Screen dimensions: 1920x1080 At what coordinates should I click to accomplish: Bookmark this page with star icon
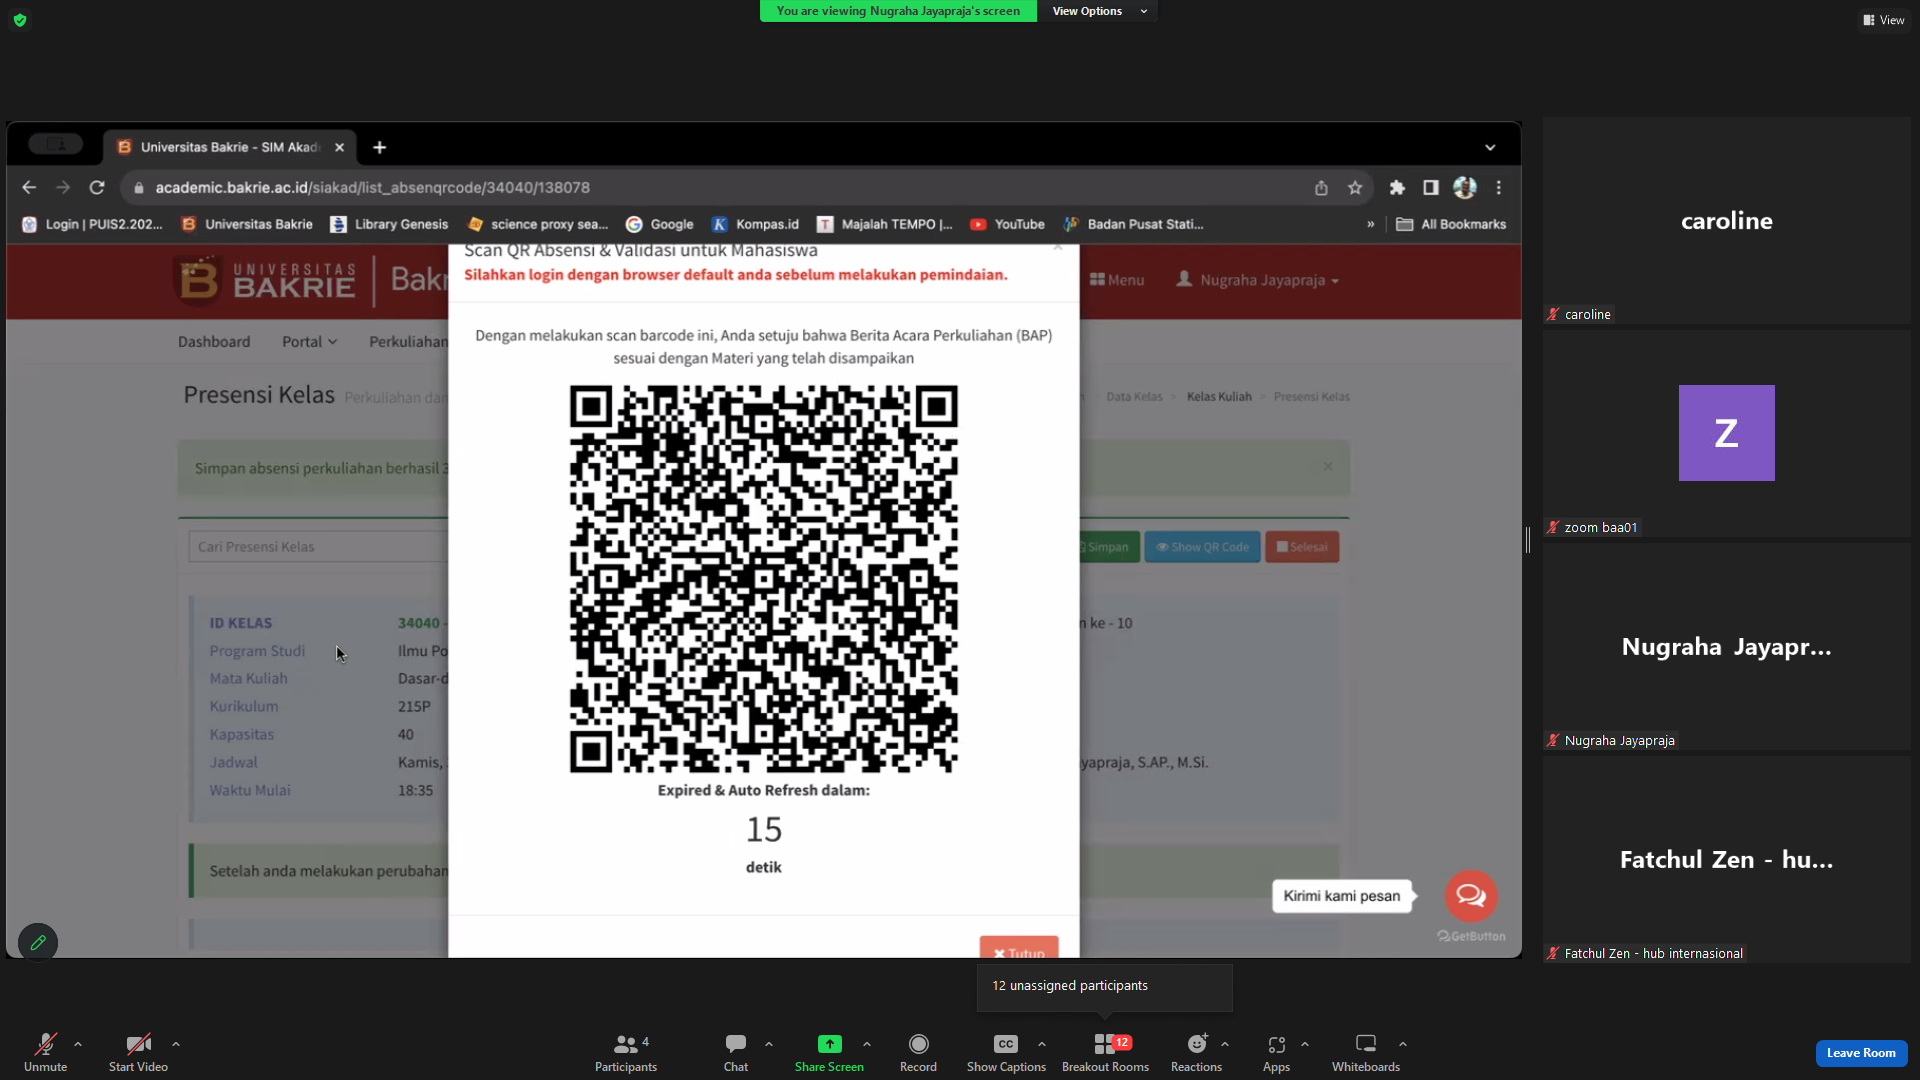[1355, 188]
